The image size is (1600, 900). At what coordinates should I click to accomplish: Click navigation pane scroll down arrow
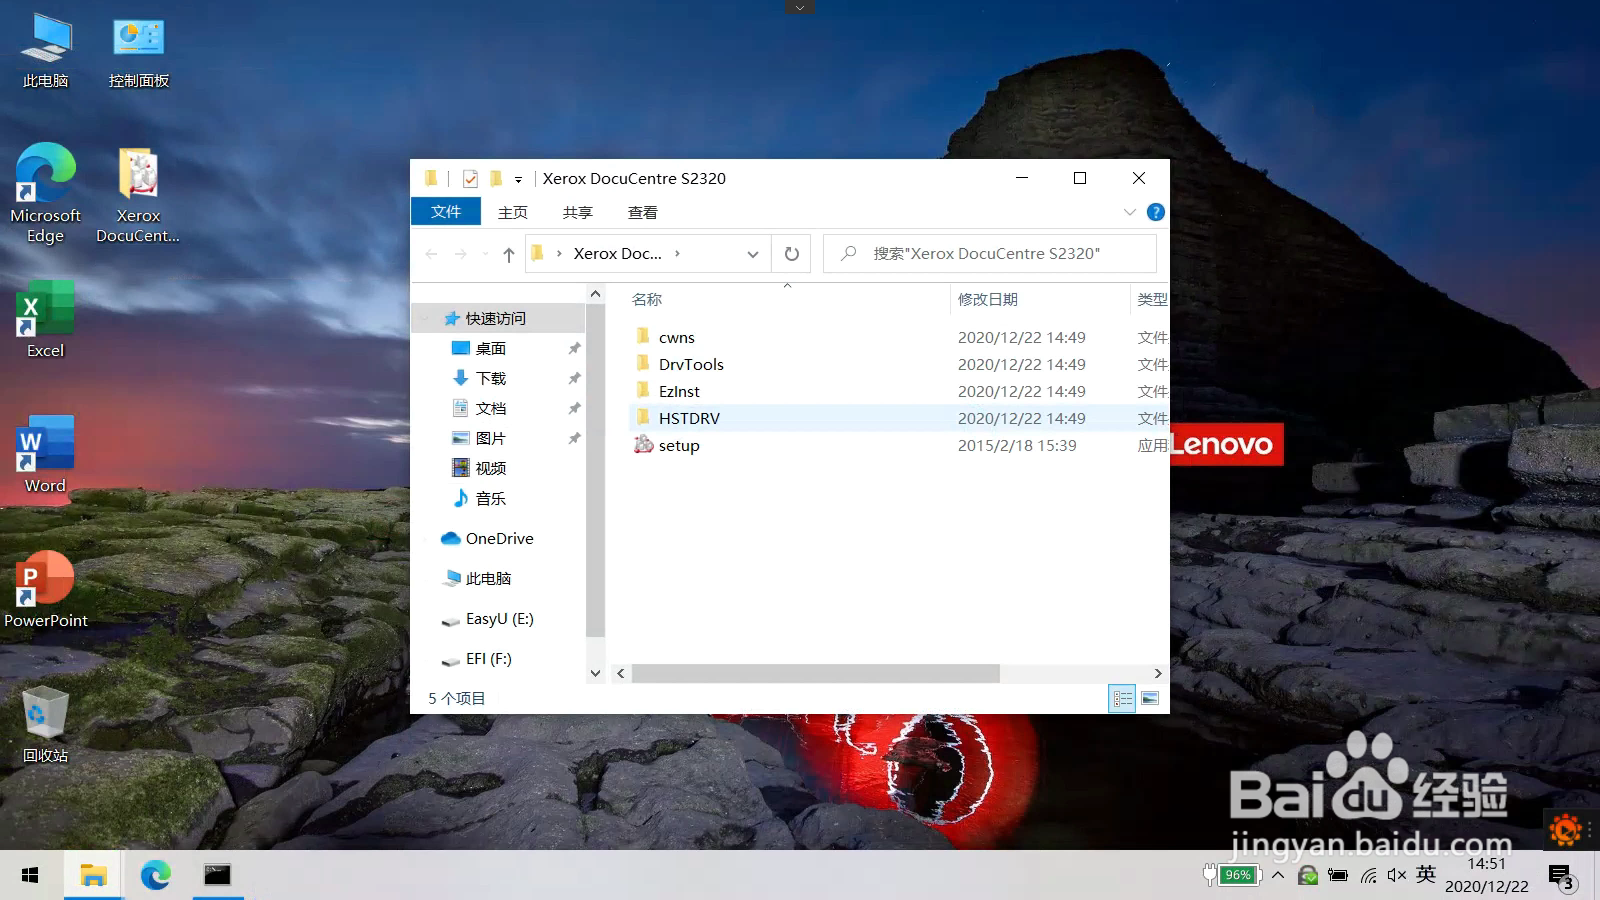pyautogui.click(x=595, y=673)
